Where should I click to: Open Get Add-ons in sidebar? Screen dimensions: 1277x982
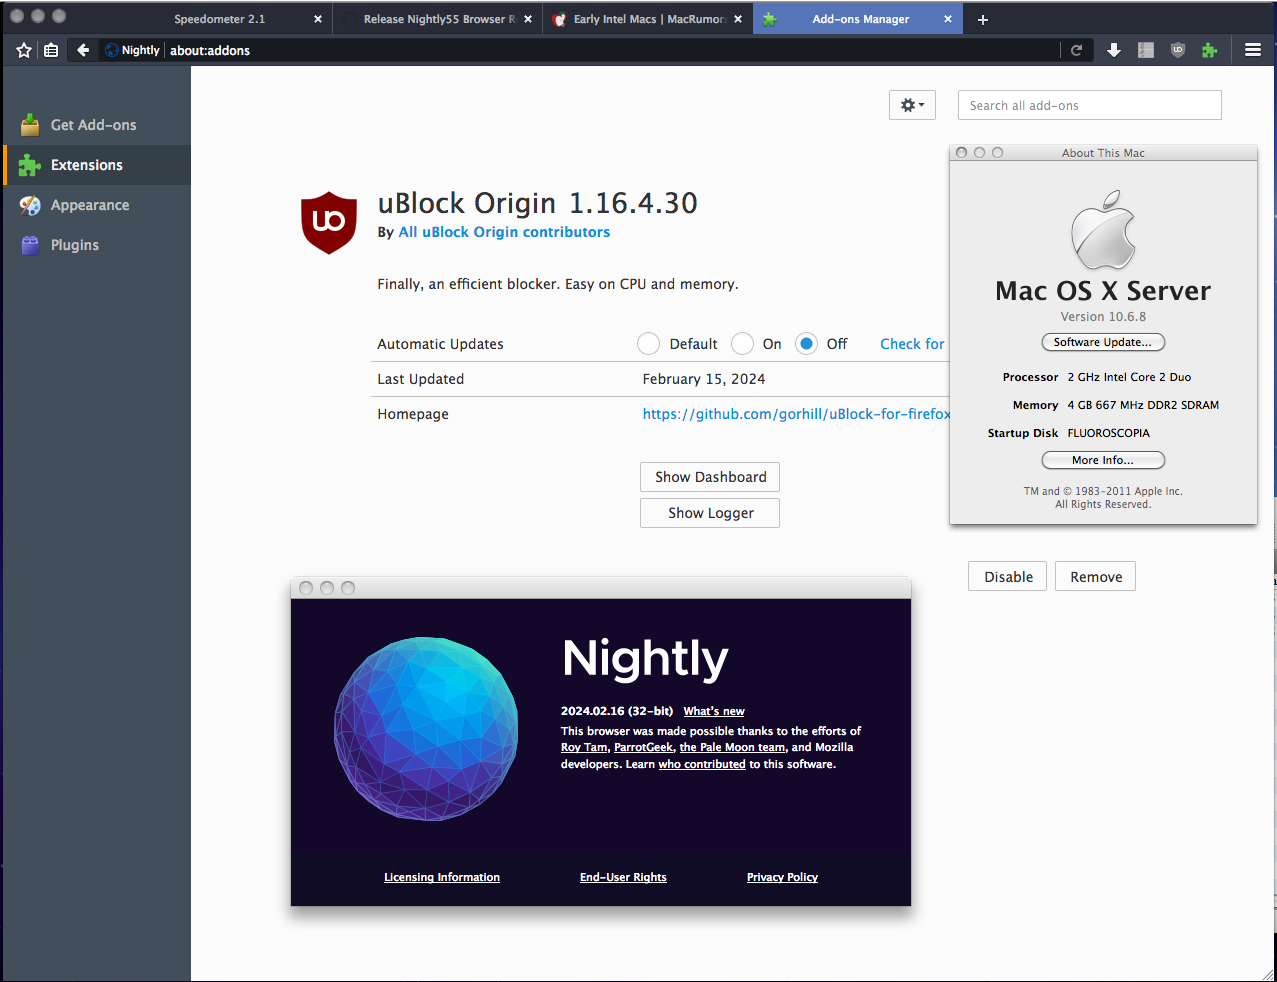96,125
